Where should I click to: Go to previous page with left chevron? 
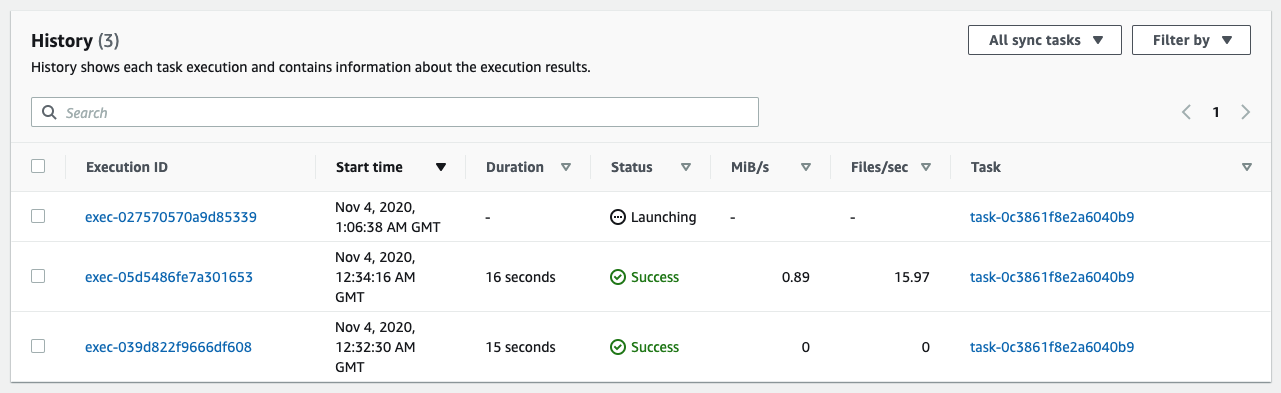click(1187, 113)
